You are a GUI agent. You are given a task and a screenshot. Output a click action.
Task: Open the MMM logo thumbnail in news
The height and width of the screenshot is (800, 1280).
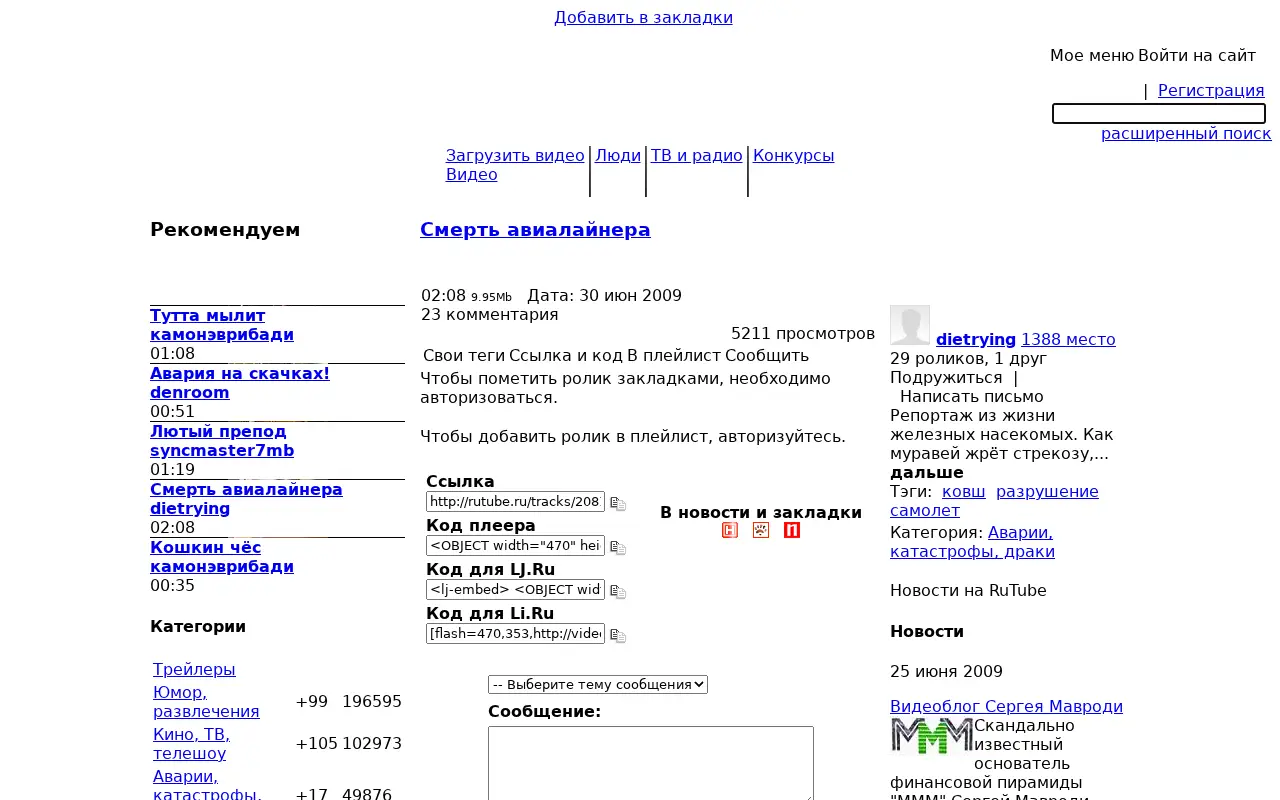pos(932,736)
